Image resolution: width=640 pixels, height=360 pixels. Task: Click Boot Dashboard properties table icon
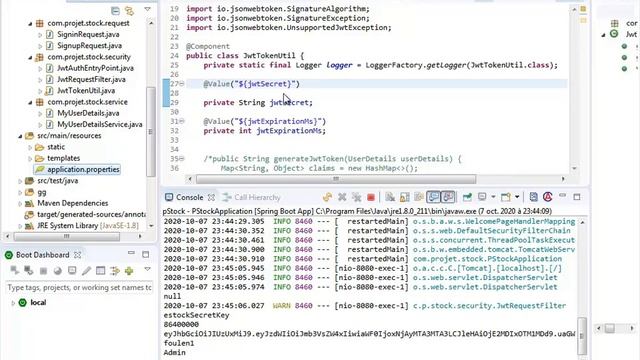click(x=100, y=271)
